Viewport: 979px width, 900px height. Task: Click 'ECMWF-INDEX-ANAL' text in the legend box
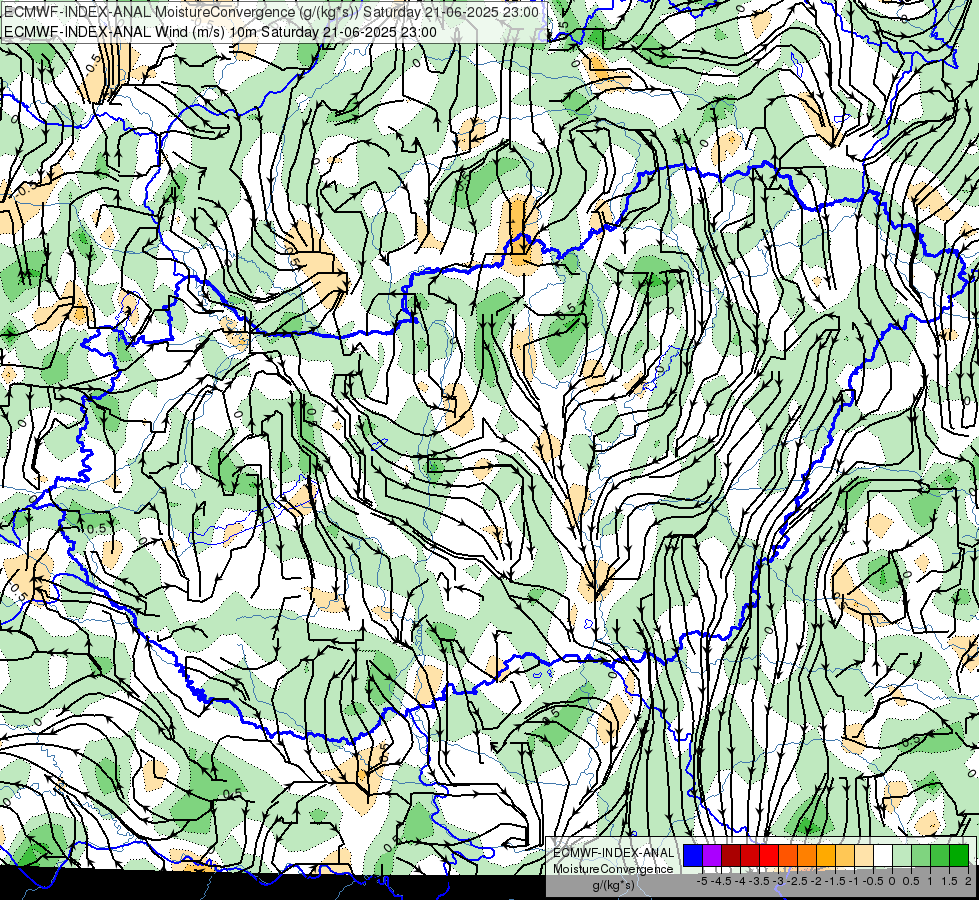coord(613,853)
